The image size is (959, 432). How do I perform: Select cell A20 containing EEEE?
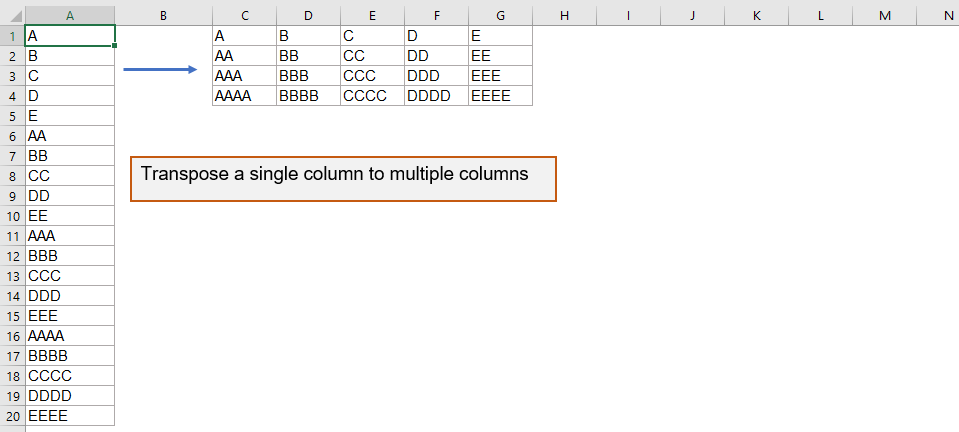click(69, 416)
